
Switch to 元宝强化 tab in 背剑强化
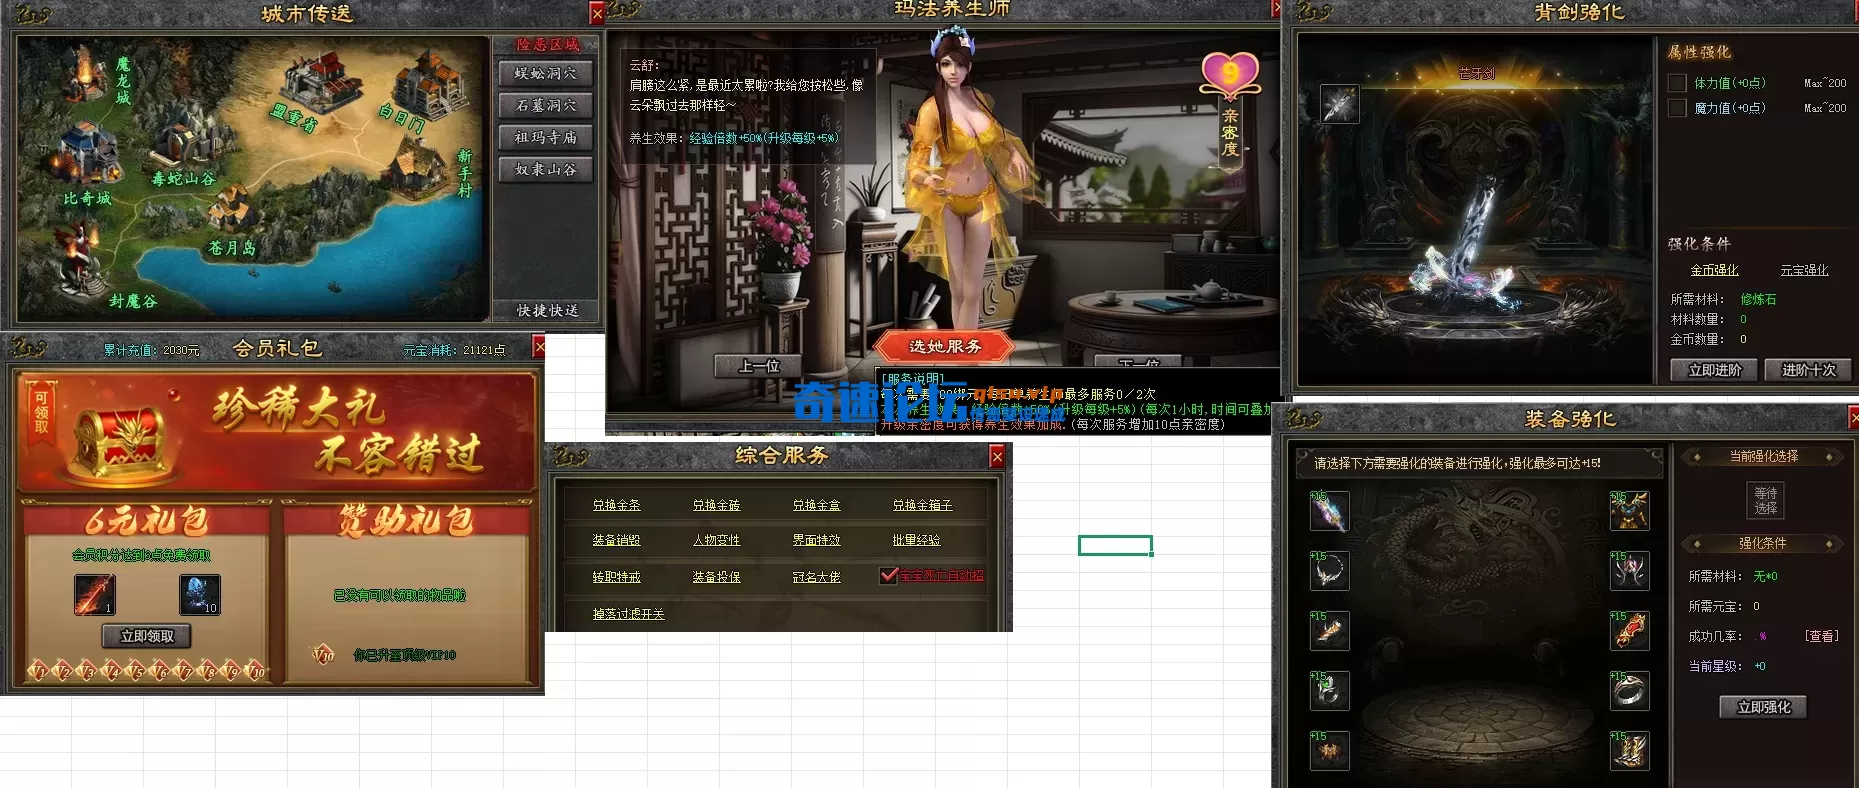(1804, 270)
